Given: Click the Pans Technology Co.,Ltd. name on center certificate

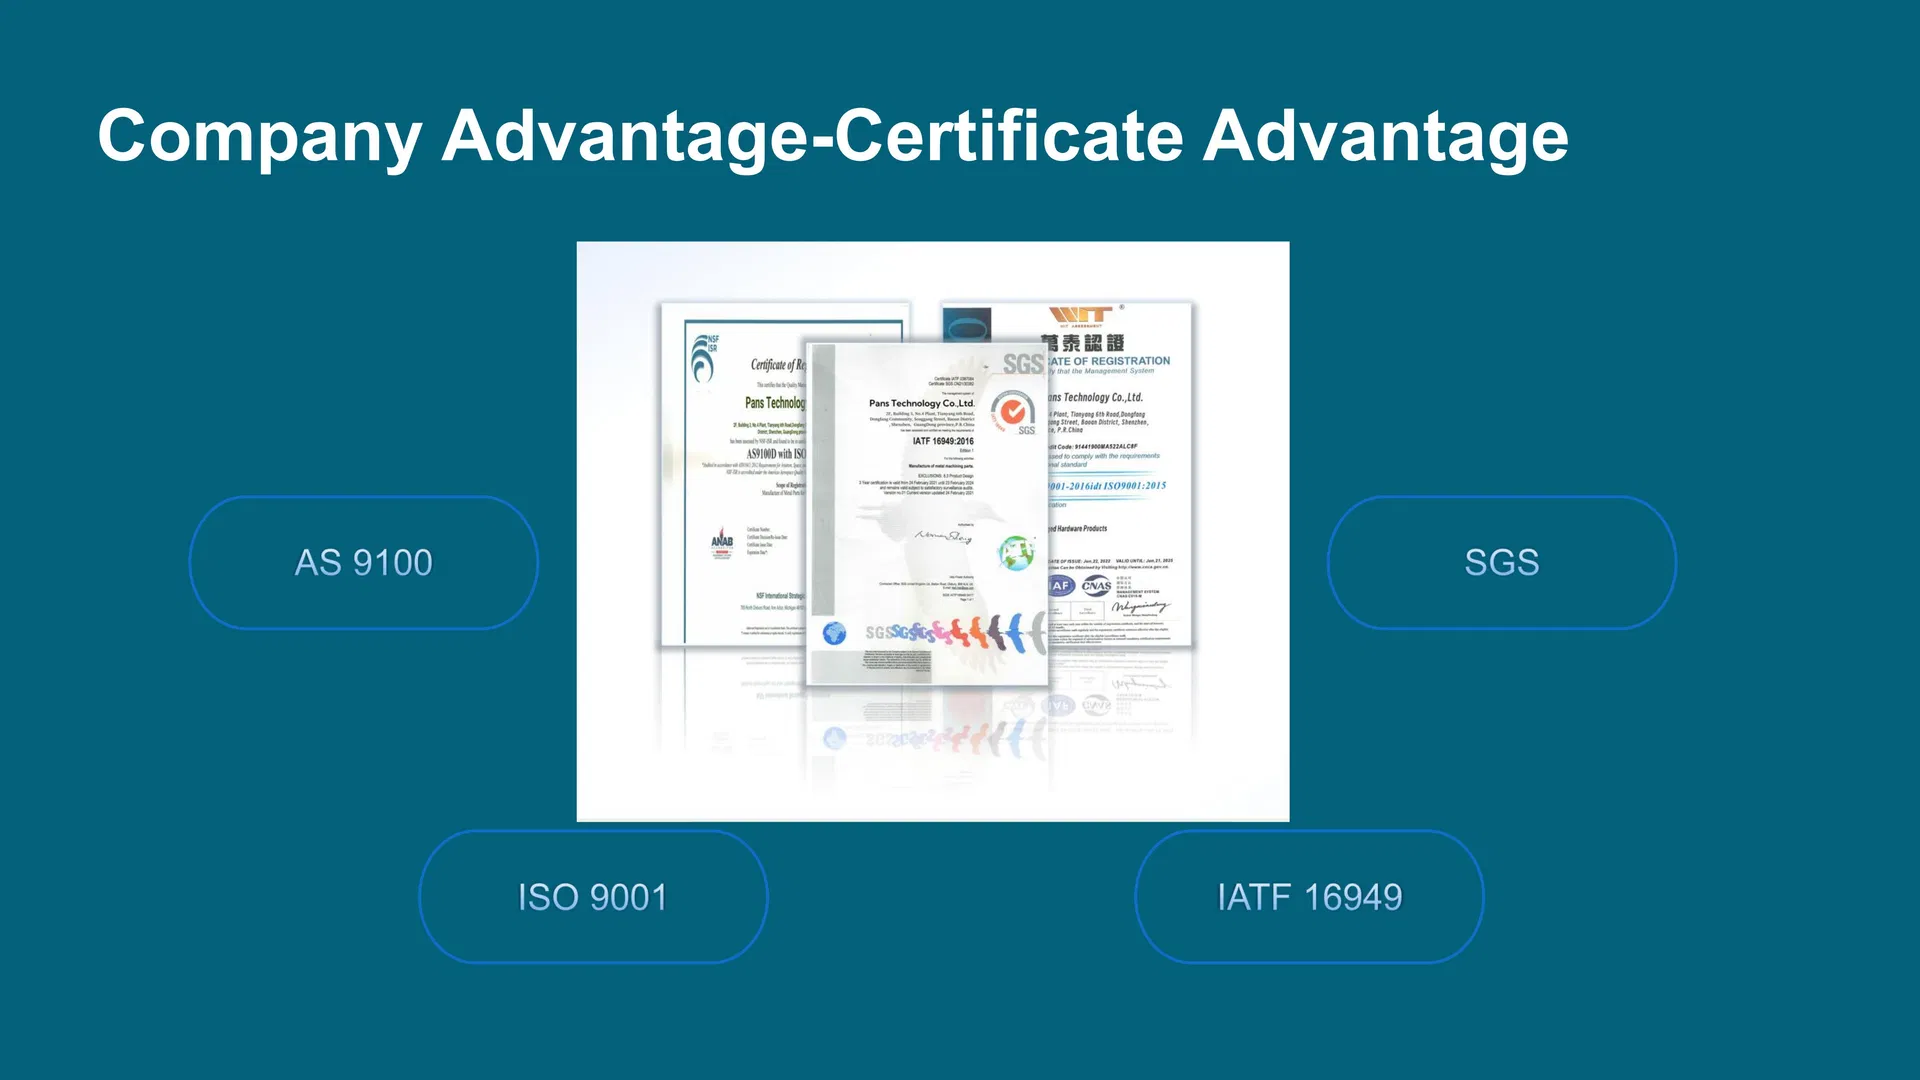Looking at the screenshot, I should coord(921,404).
